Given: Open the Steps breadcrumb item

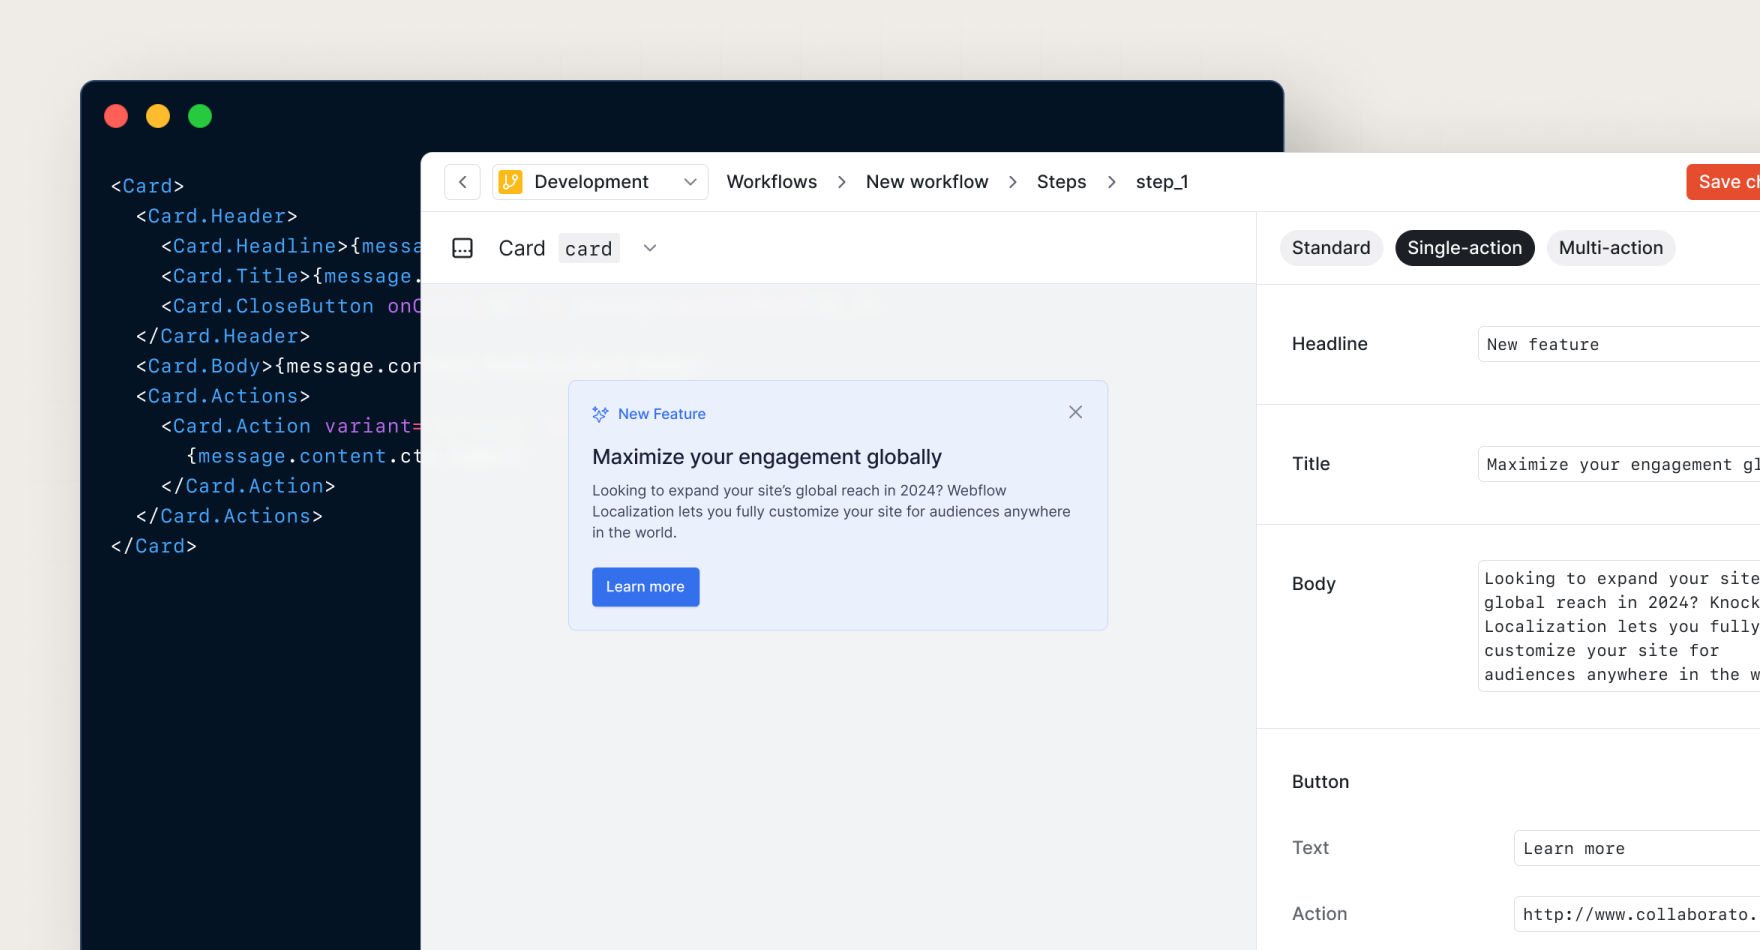Looking at the screenshot, I should pos(1061,181).
